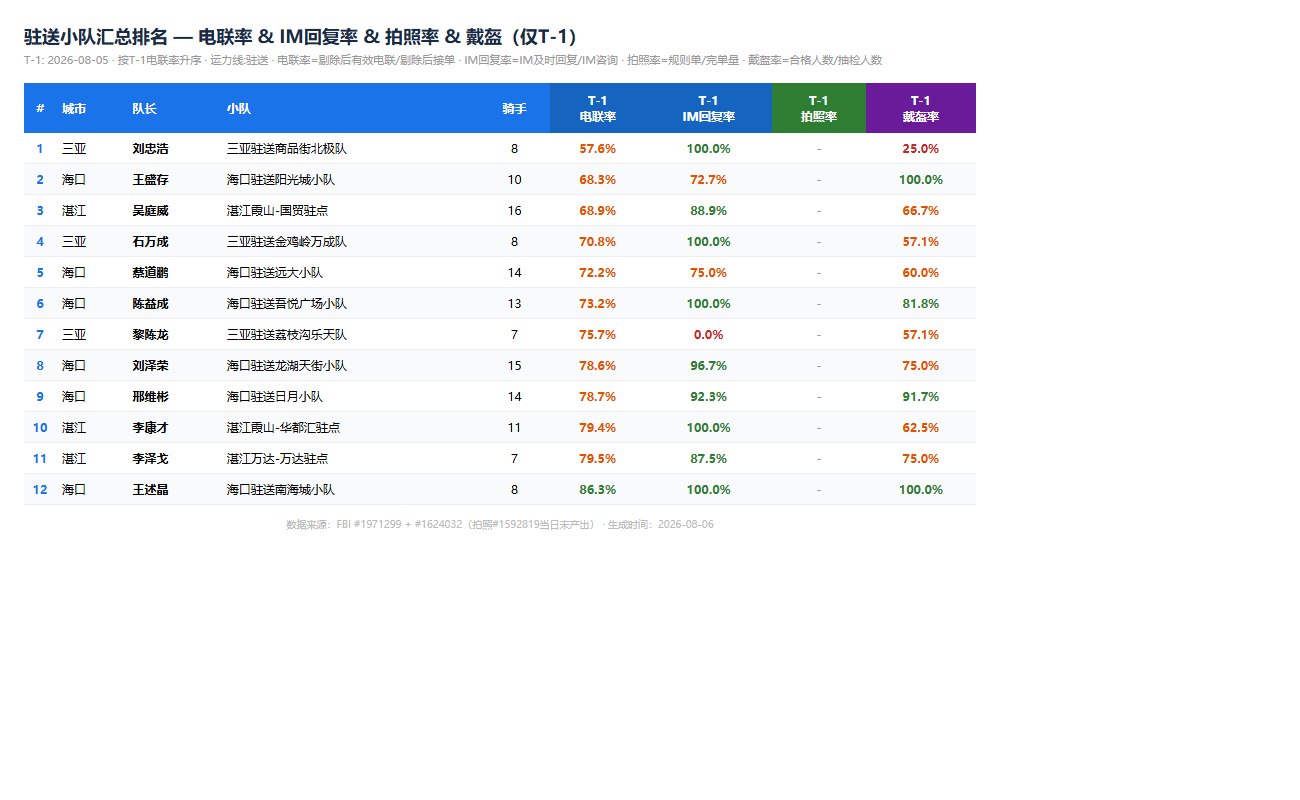
Task: Click captain name 刘泽荣
Action: coord(150,366)
